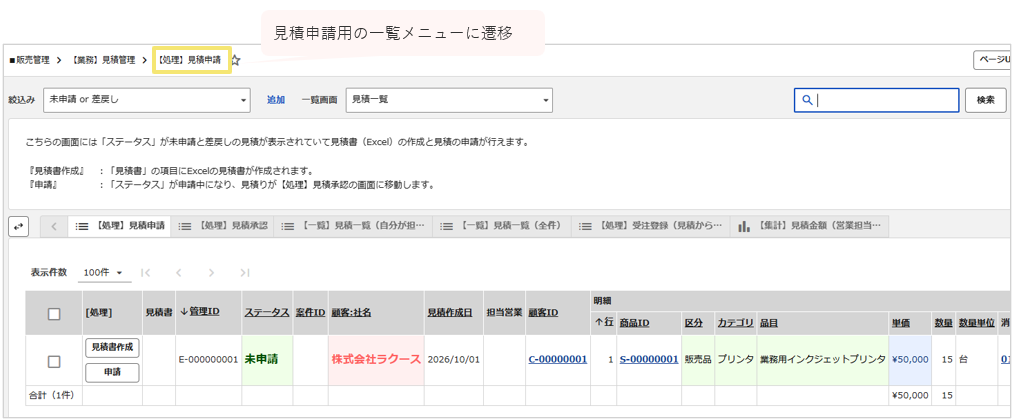Open product link S-00000001
The width and height of the screenshot is (1014, 419).
[649, 360]
